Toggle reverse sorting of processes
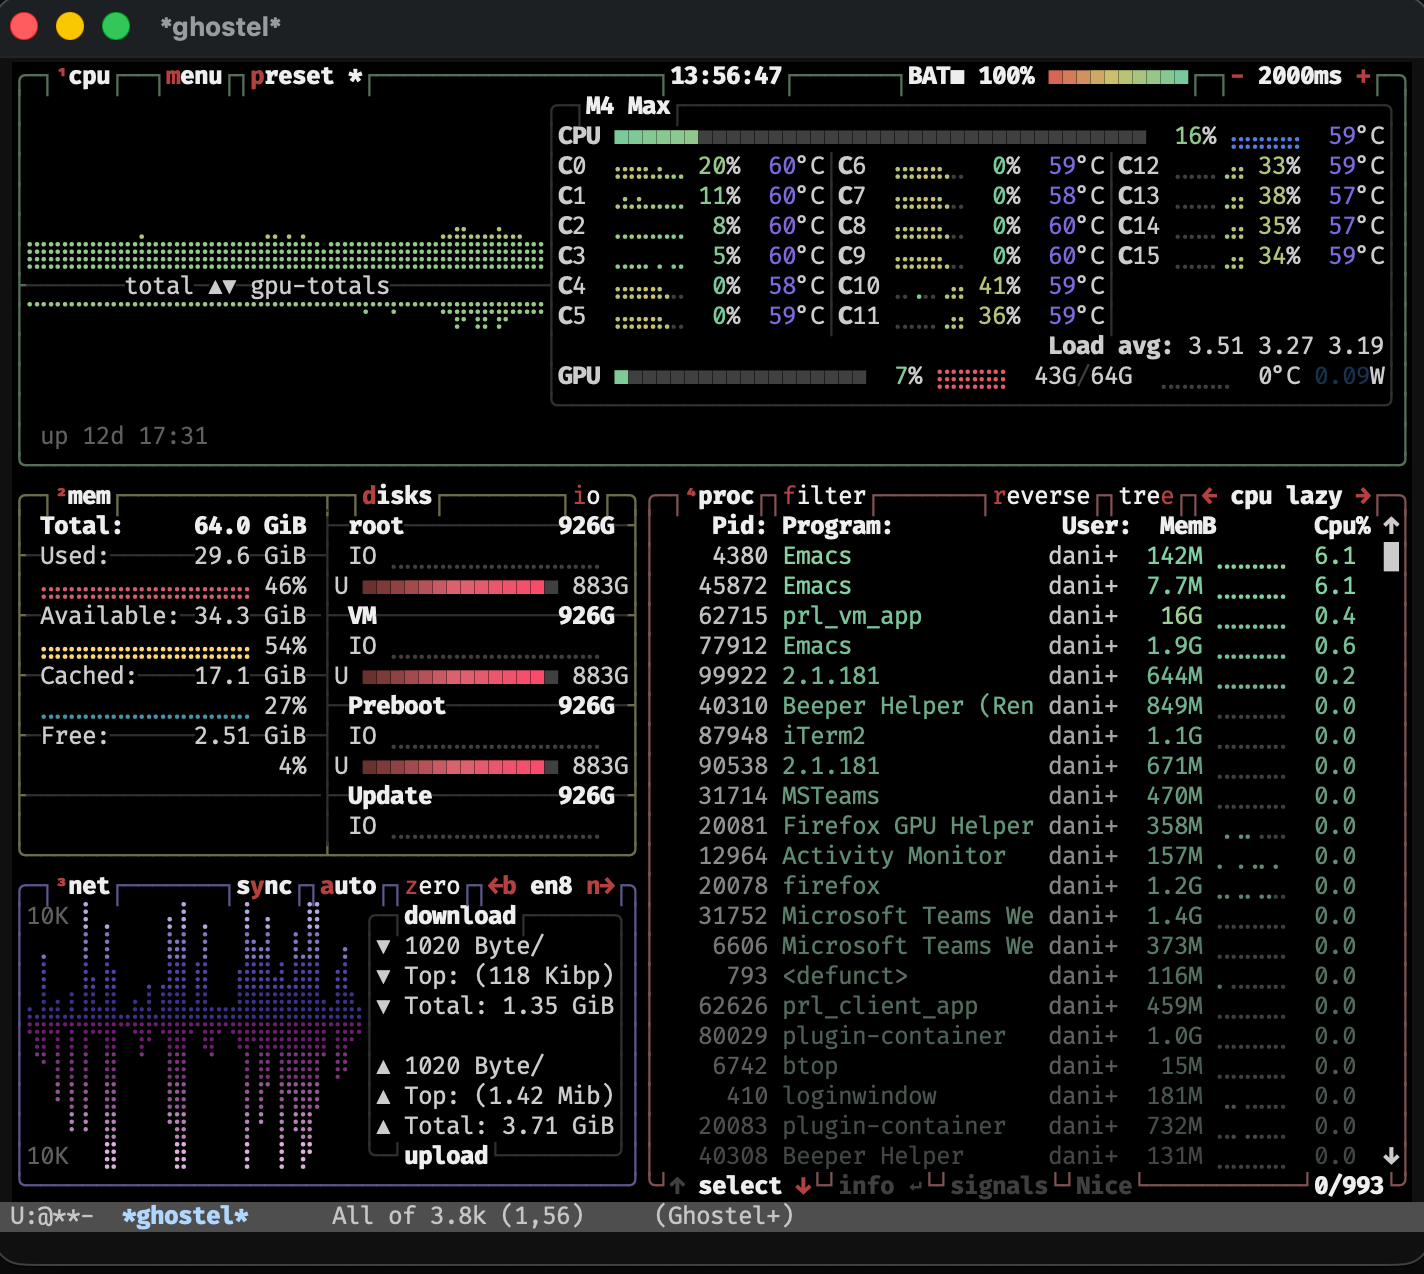This screenshot has width=1424, height=1274. tap(1041, 496)
